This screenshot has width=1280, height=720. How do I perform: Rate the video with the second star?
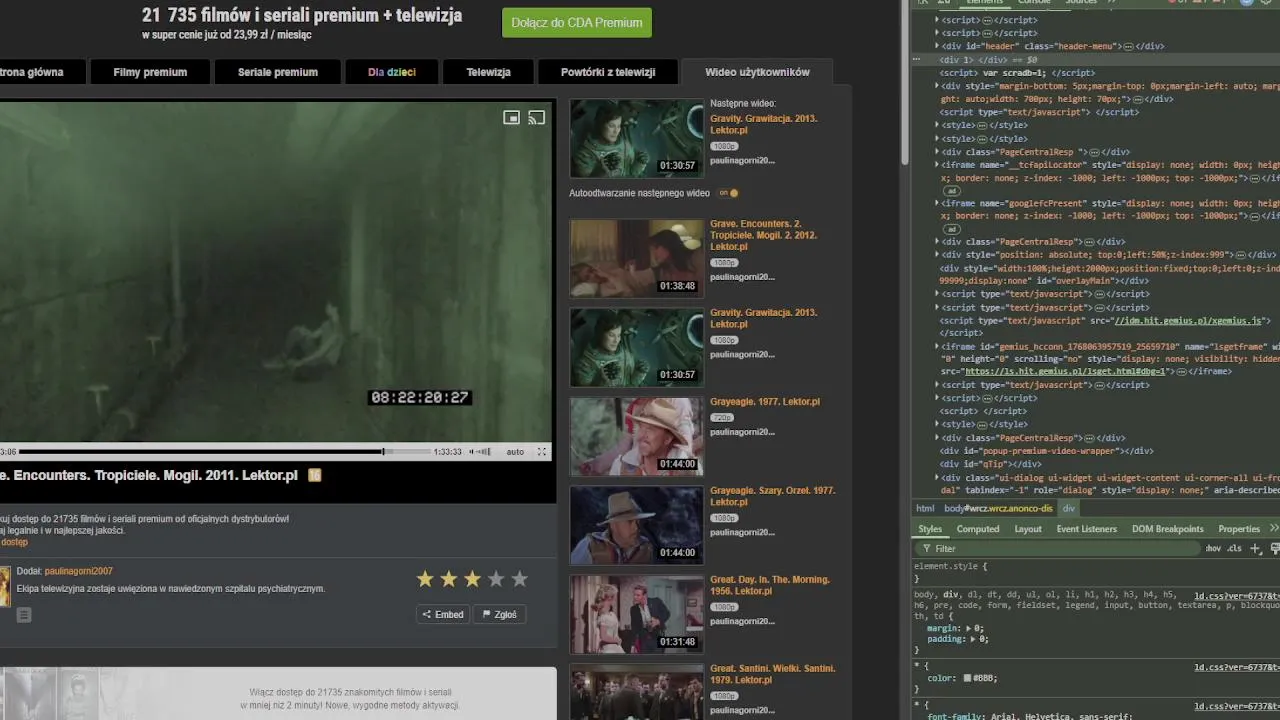(x=449, y=579)
